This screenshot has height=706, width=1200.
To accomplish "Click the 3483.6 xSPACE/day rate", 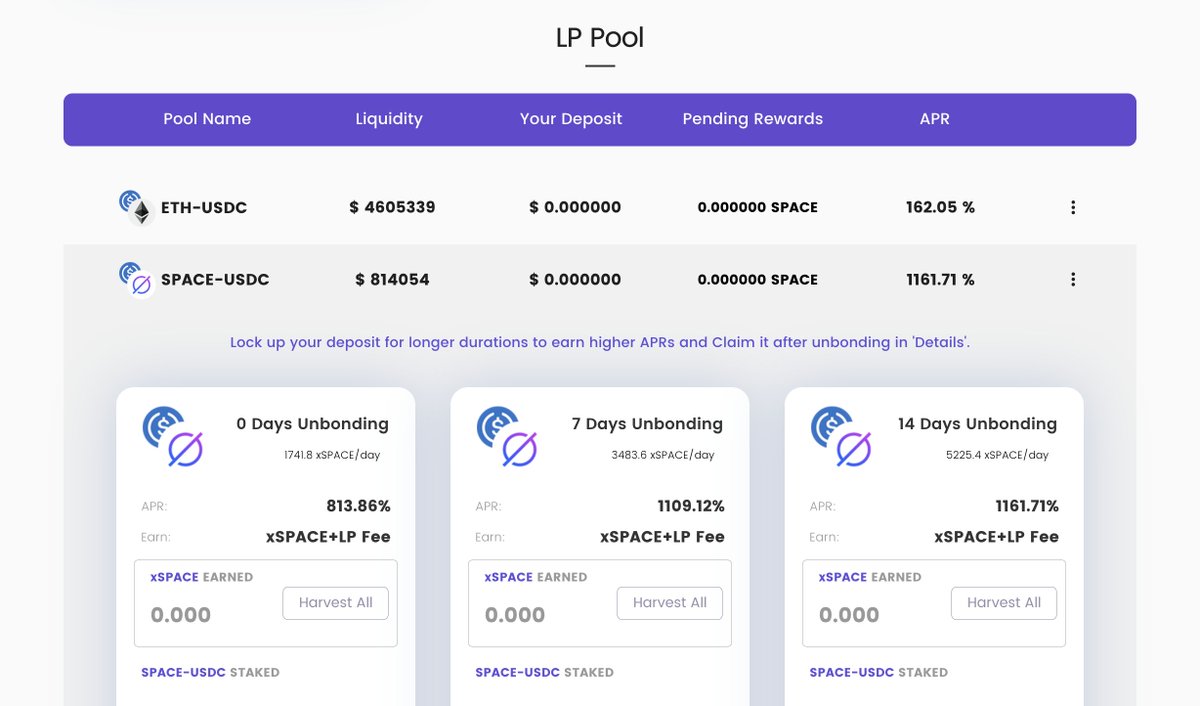I will [x=663, y=455].
